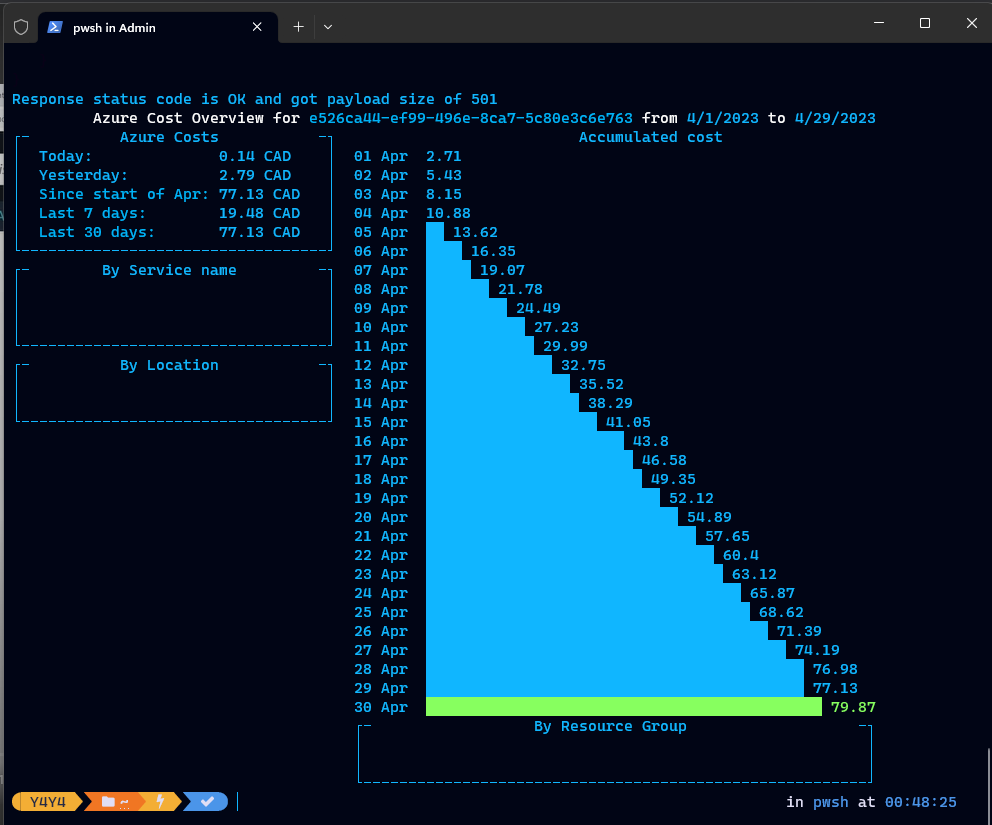Click the Today cost 0.14 CAD
The image size is (992, 825).
(255, 156)
